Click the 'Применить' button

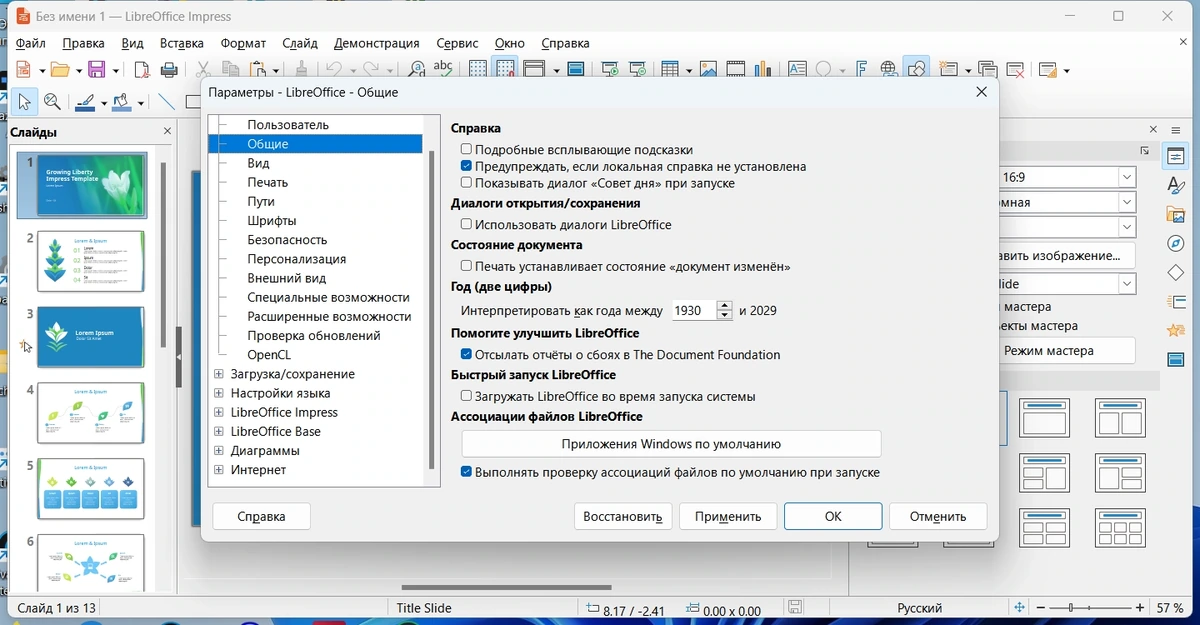coord(728,516)
